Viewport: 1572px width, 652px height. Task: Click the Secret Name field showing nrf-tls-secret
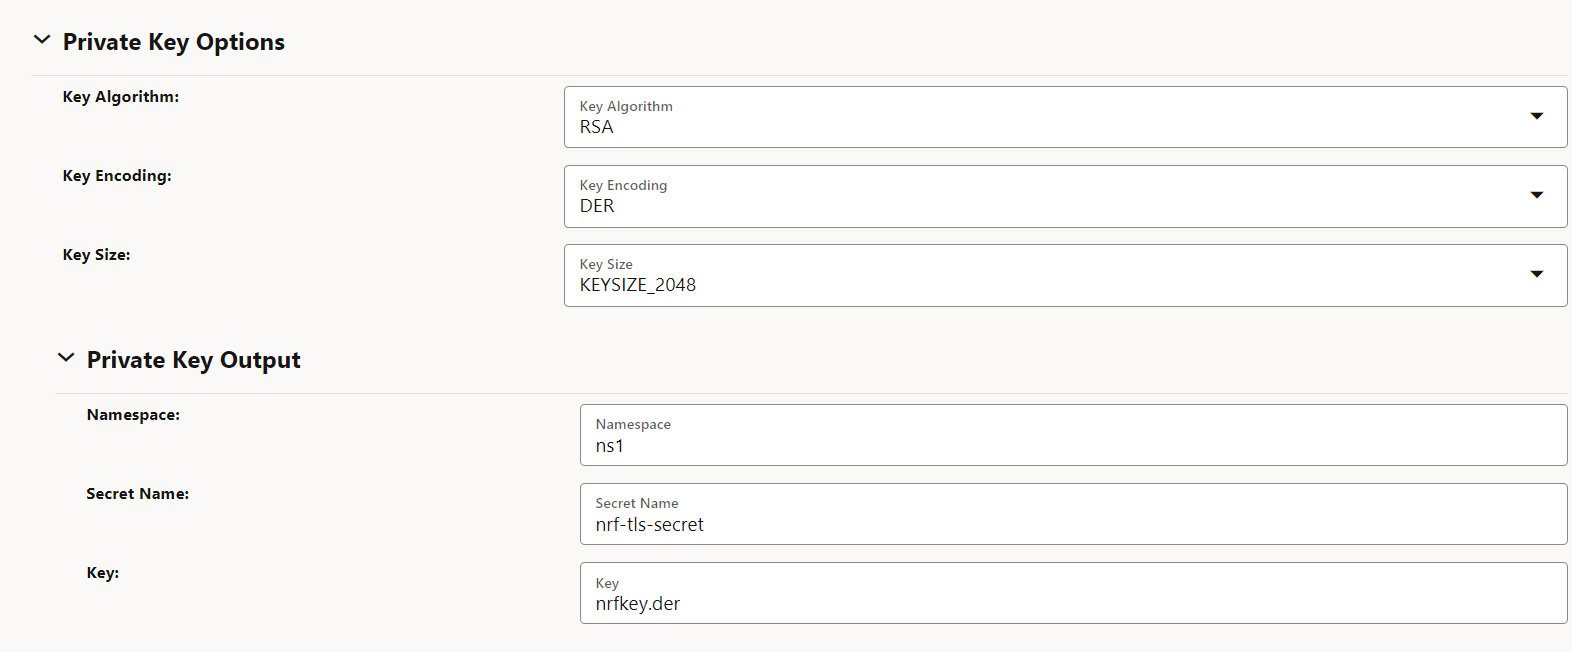pyautogui.click(x=1000, y=525)
